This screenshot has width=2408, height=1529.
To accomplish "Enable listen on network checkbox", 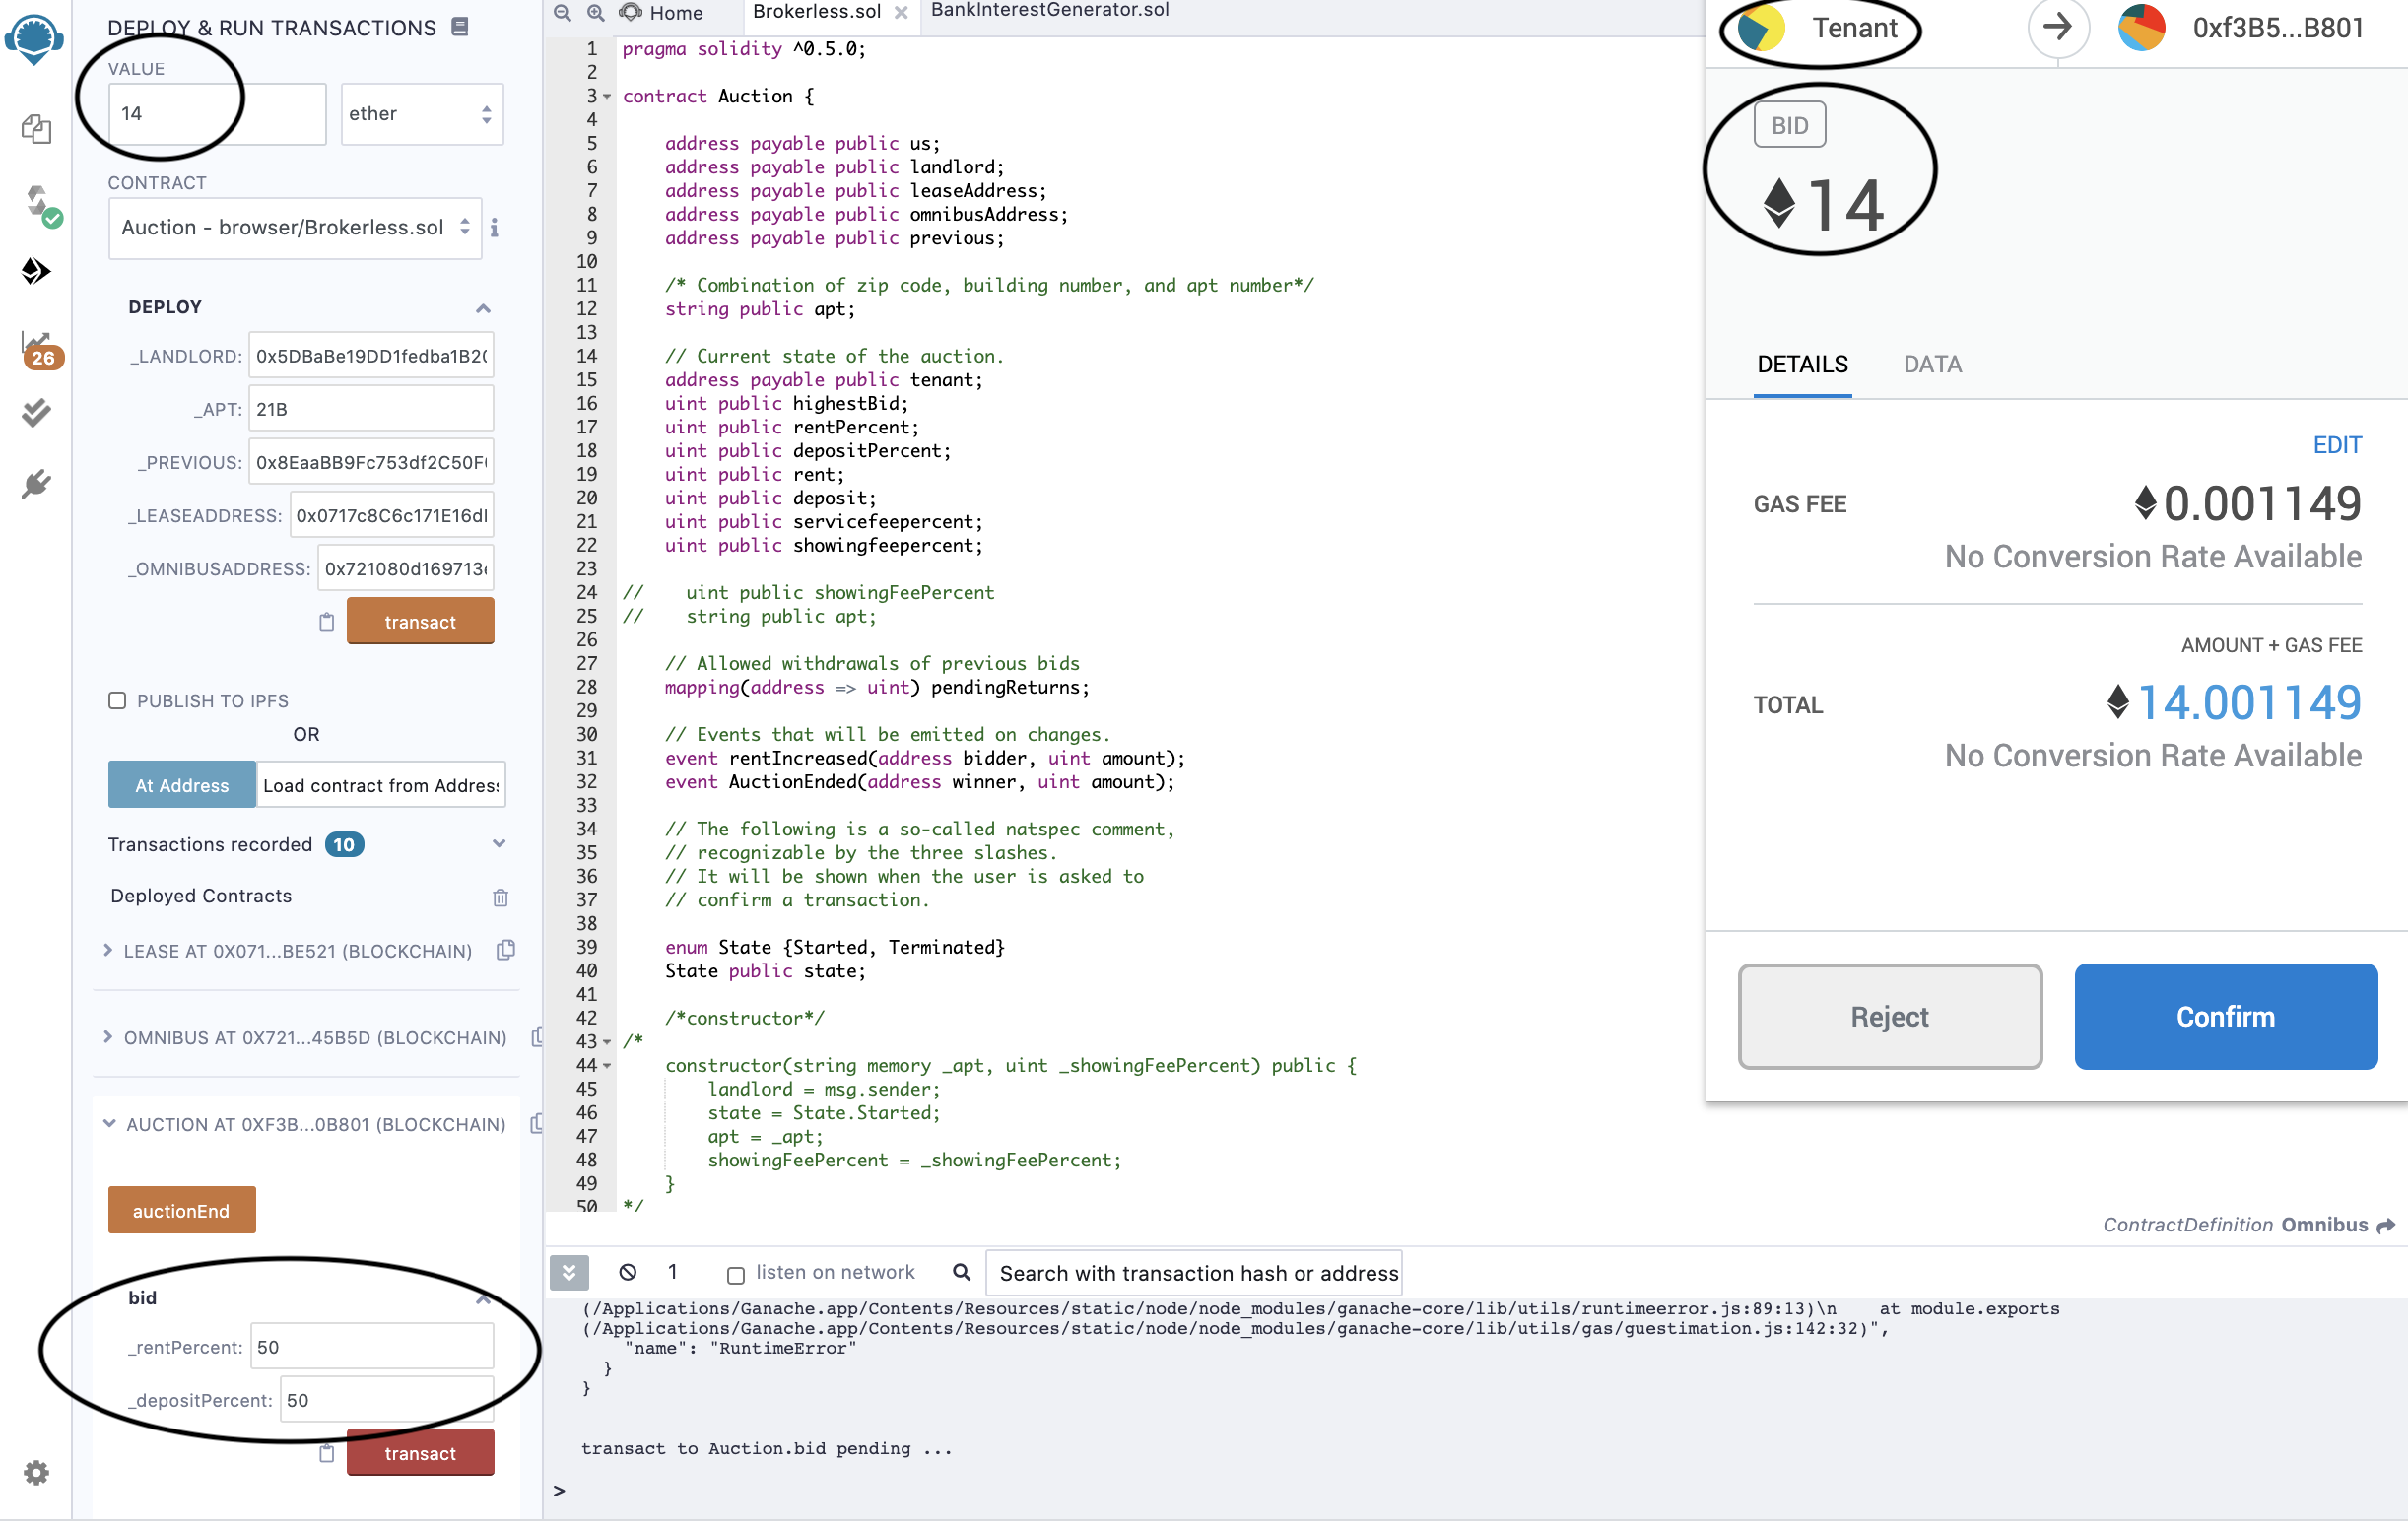I will [736, 1274].
